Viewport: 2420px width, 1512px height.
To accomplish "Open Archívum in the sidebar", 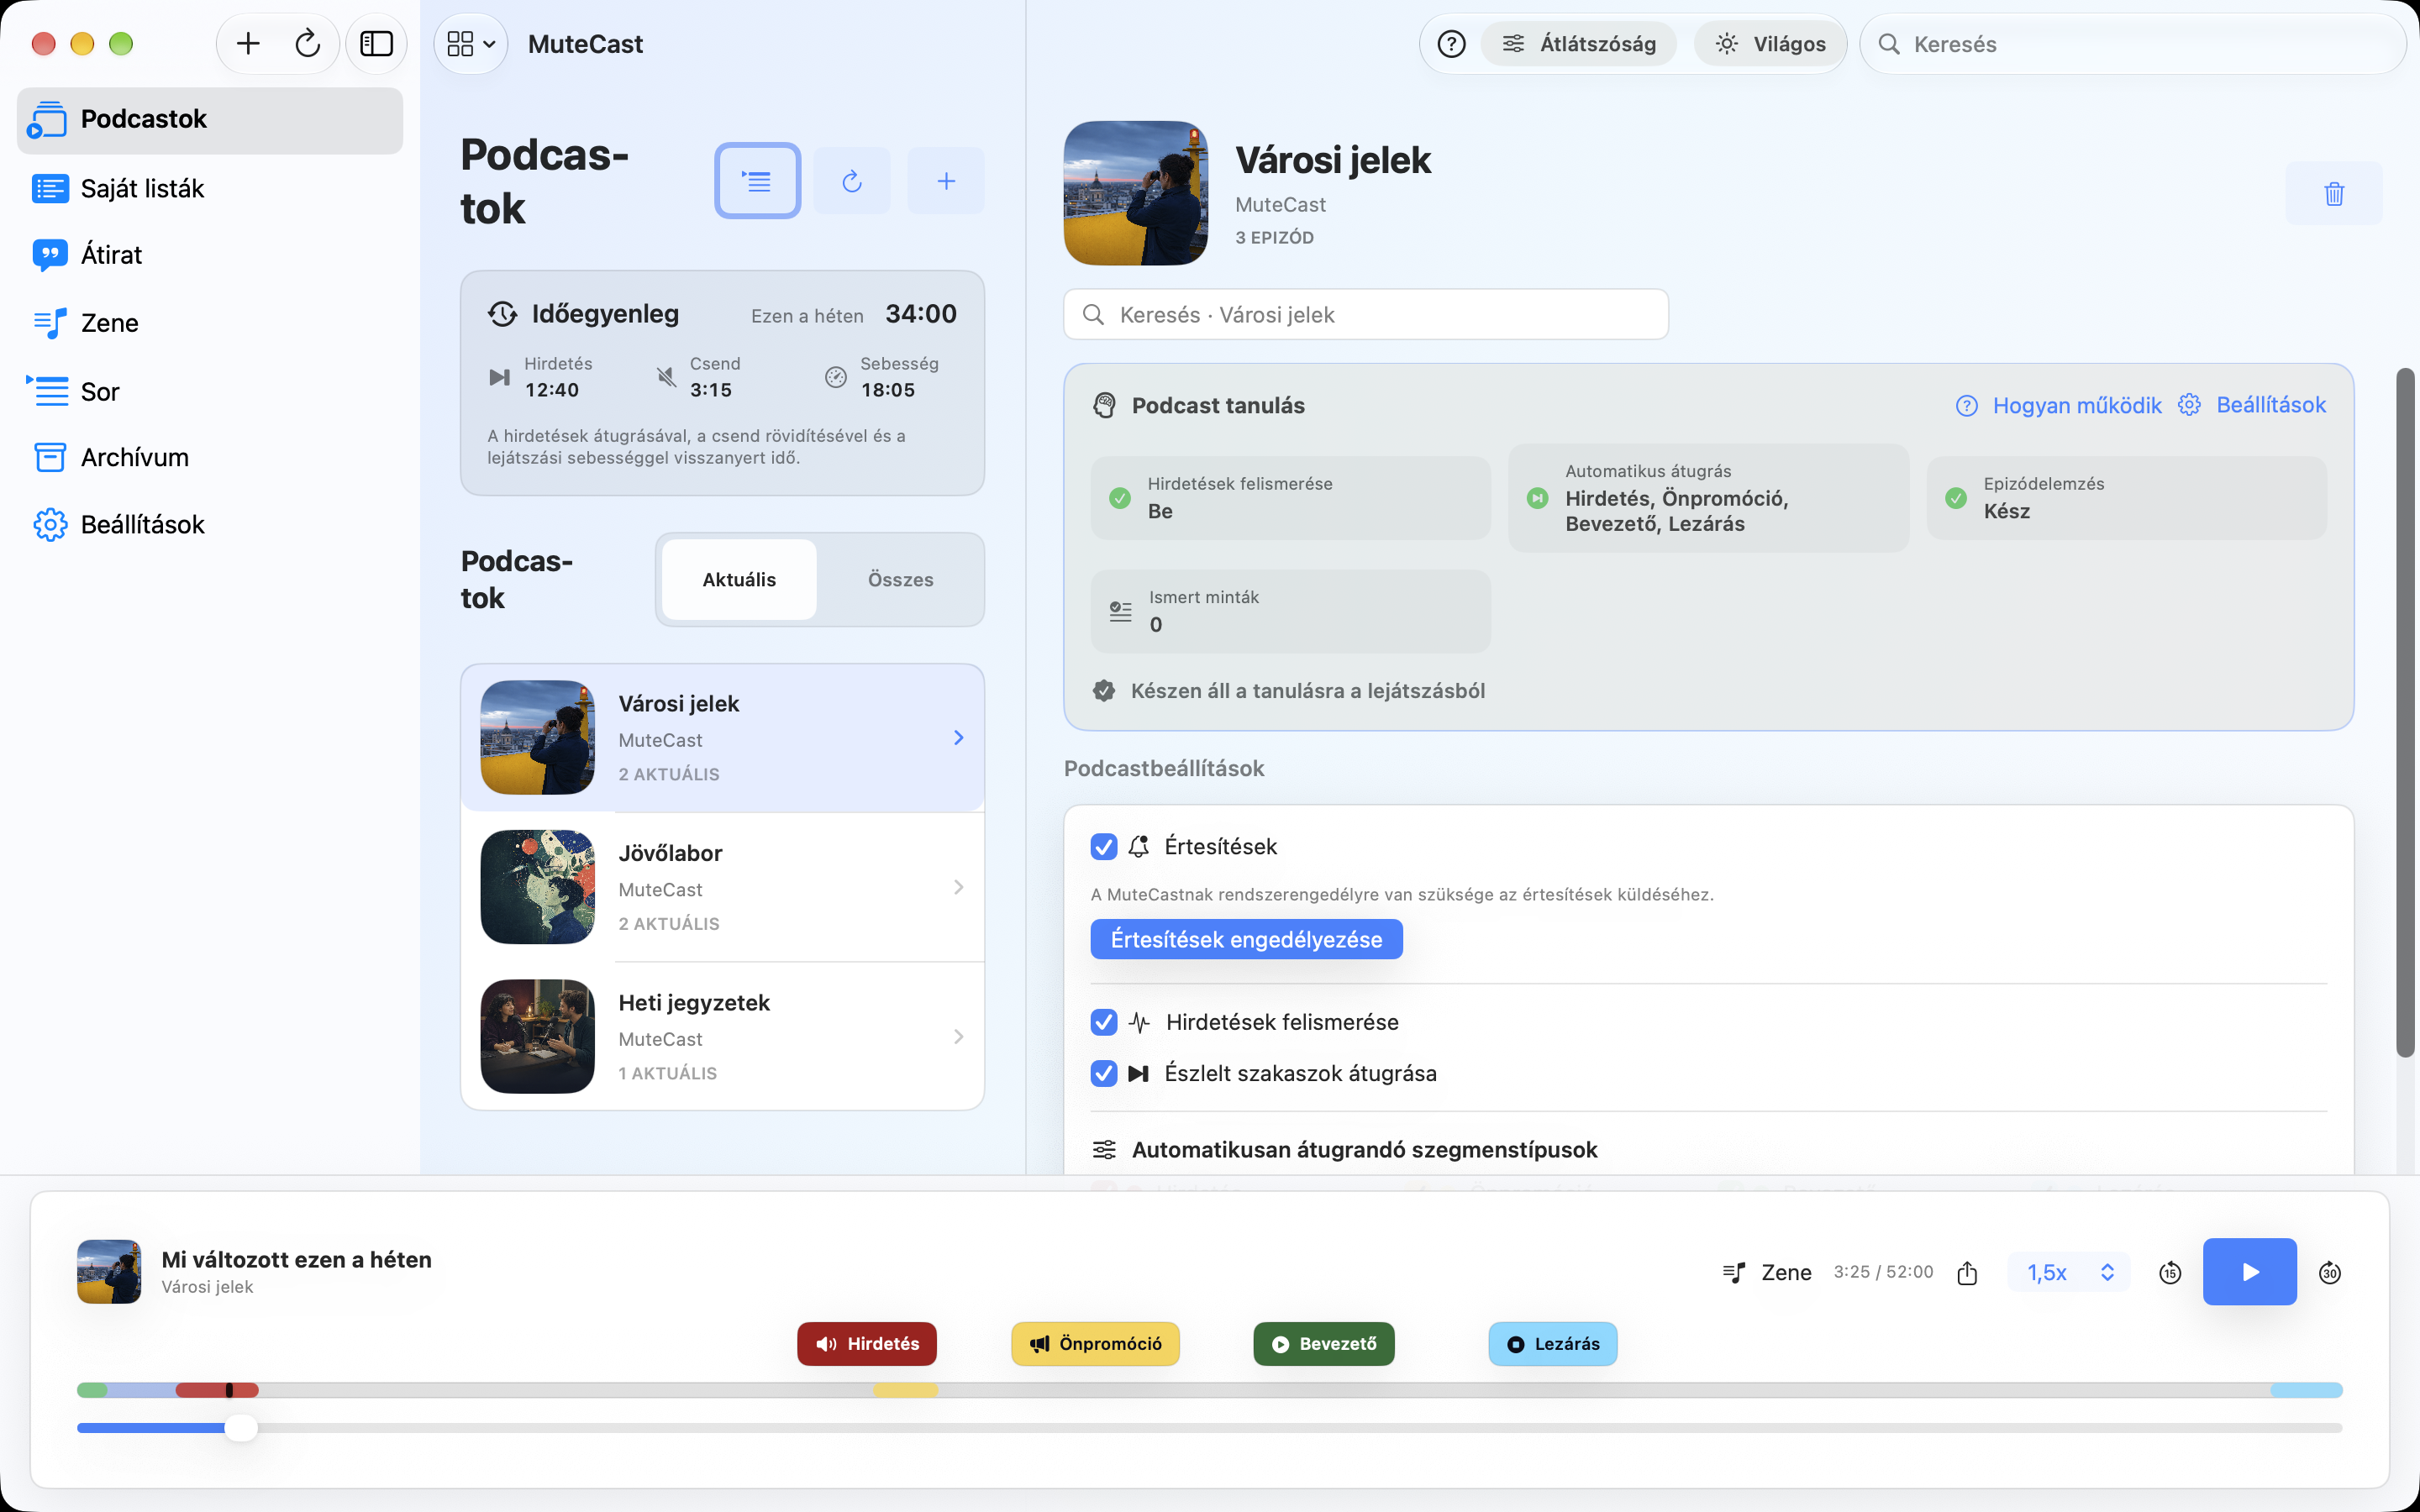I will [210, 457].
